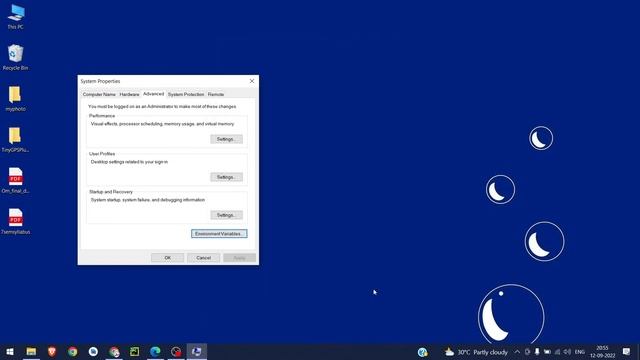Switch to the Computer Name tab
Screen dimensions: 640x360
[x=99, y=94]
